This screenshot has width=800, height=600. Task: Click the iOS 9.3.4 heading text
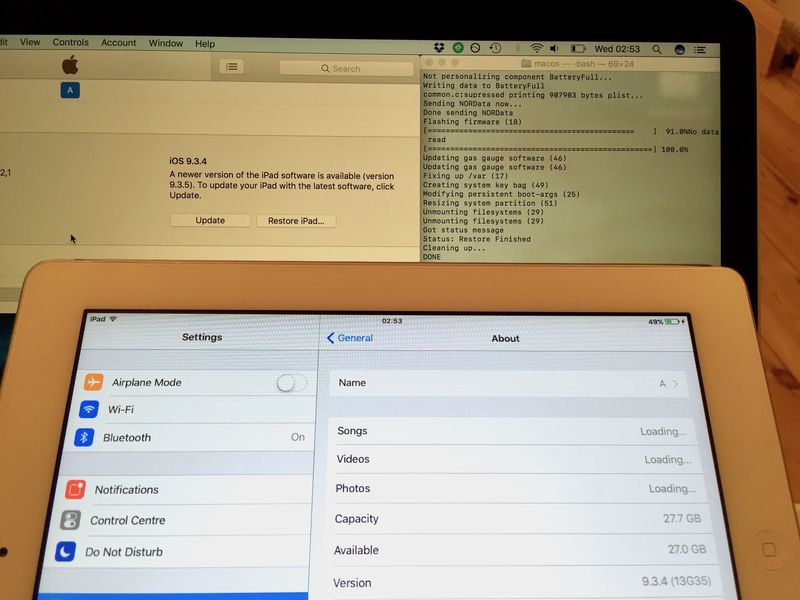(188, 161)
